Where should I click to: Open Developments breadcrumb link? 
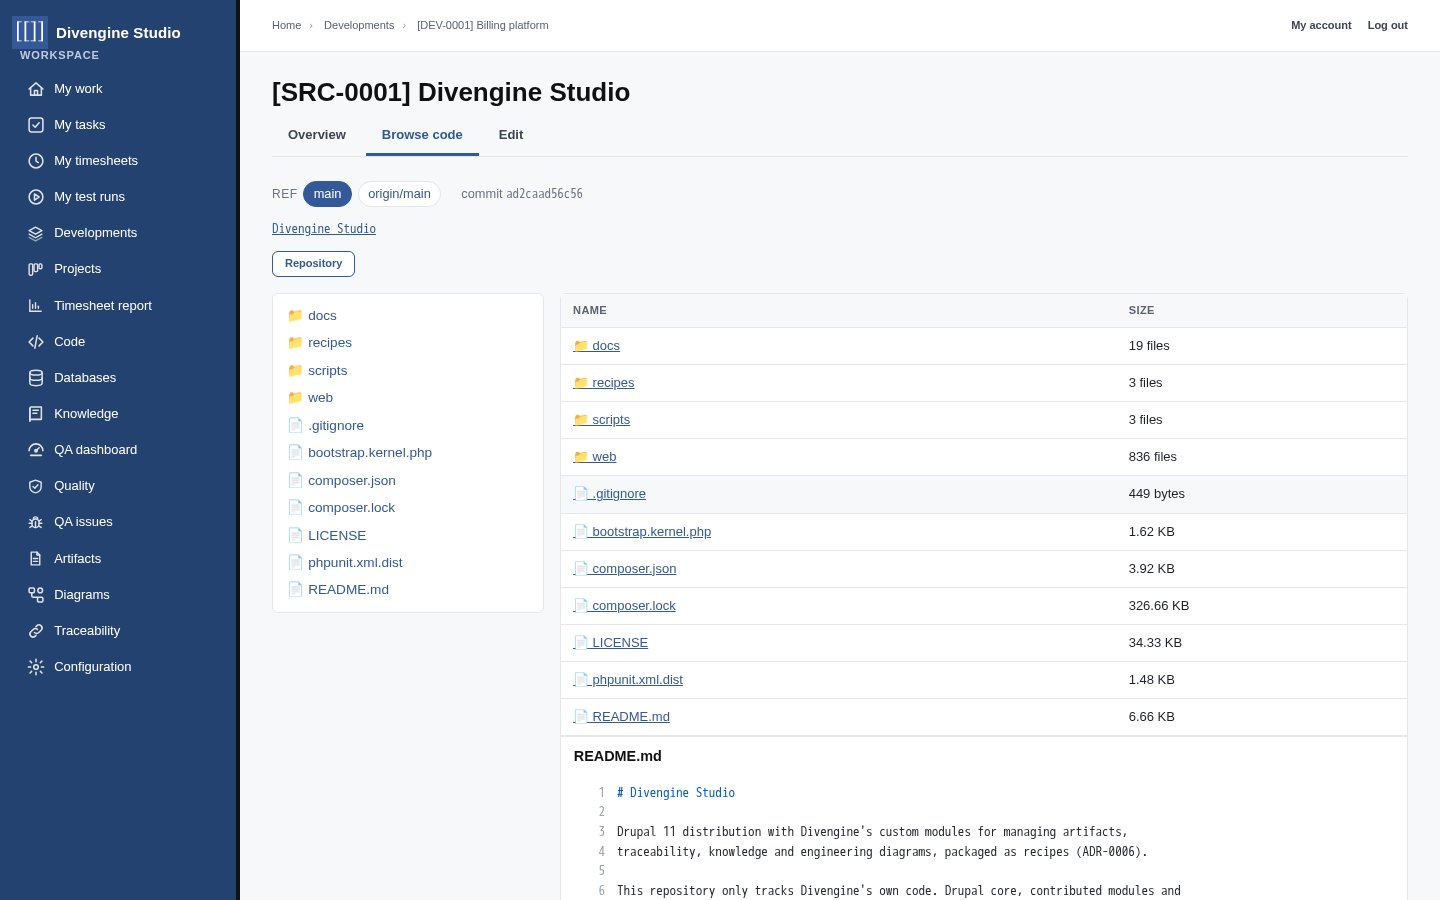[x=359, y=25]
